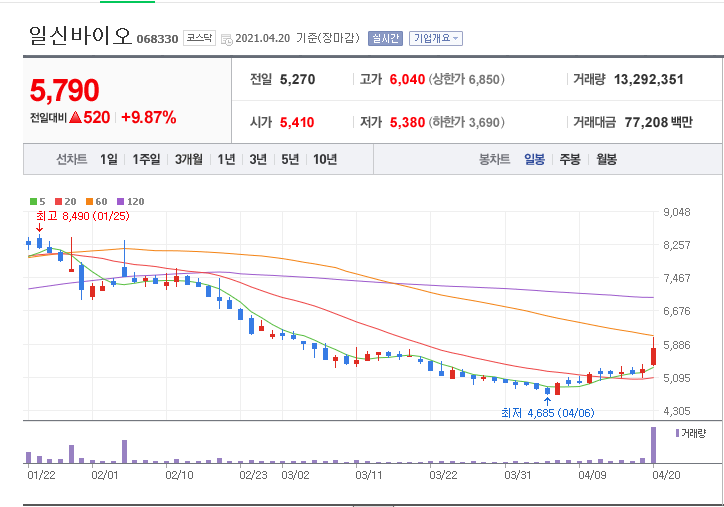Click the 시가 value 5,410
Image resolution: width=724 pixels, height=507 pixels.
coord(297,122)
